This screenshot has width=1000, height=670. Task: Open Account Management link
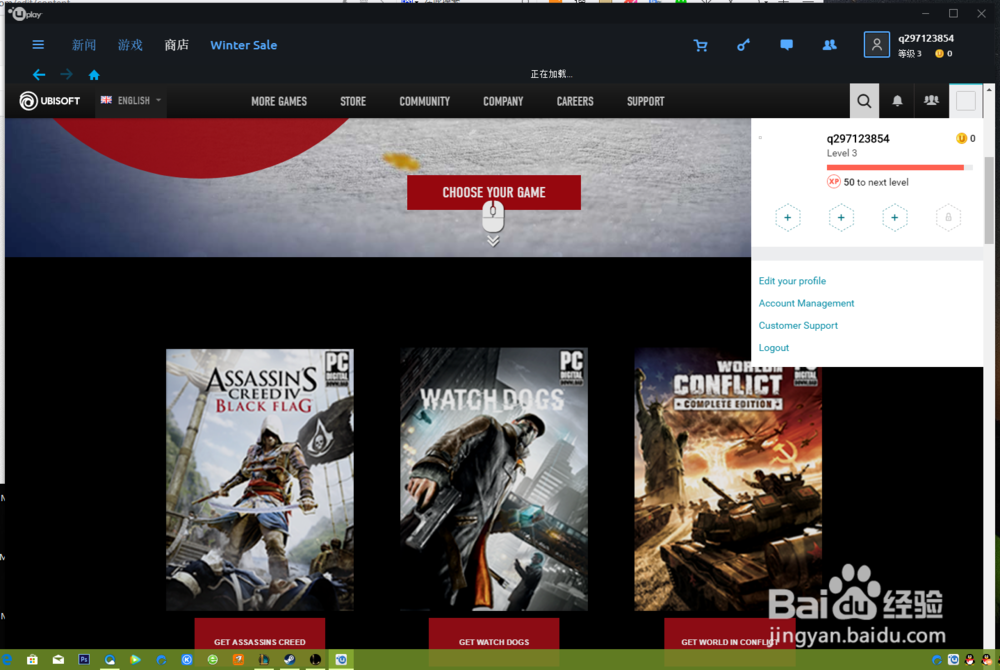806,303
